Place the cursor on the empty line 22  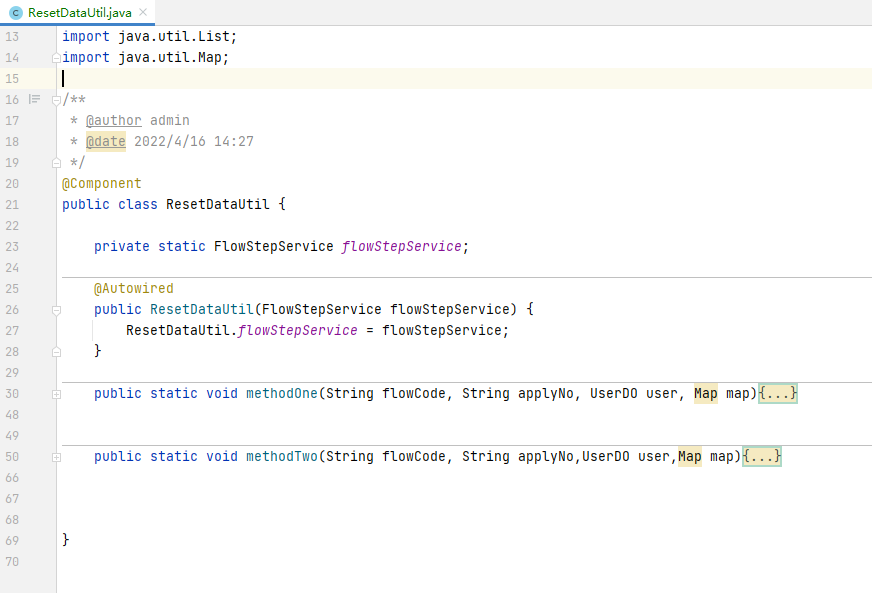[467, 226]
